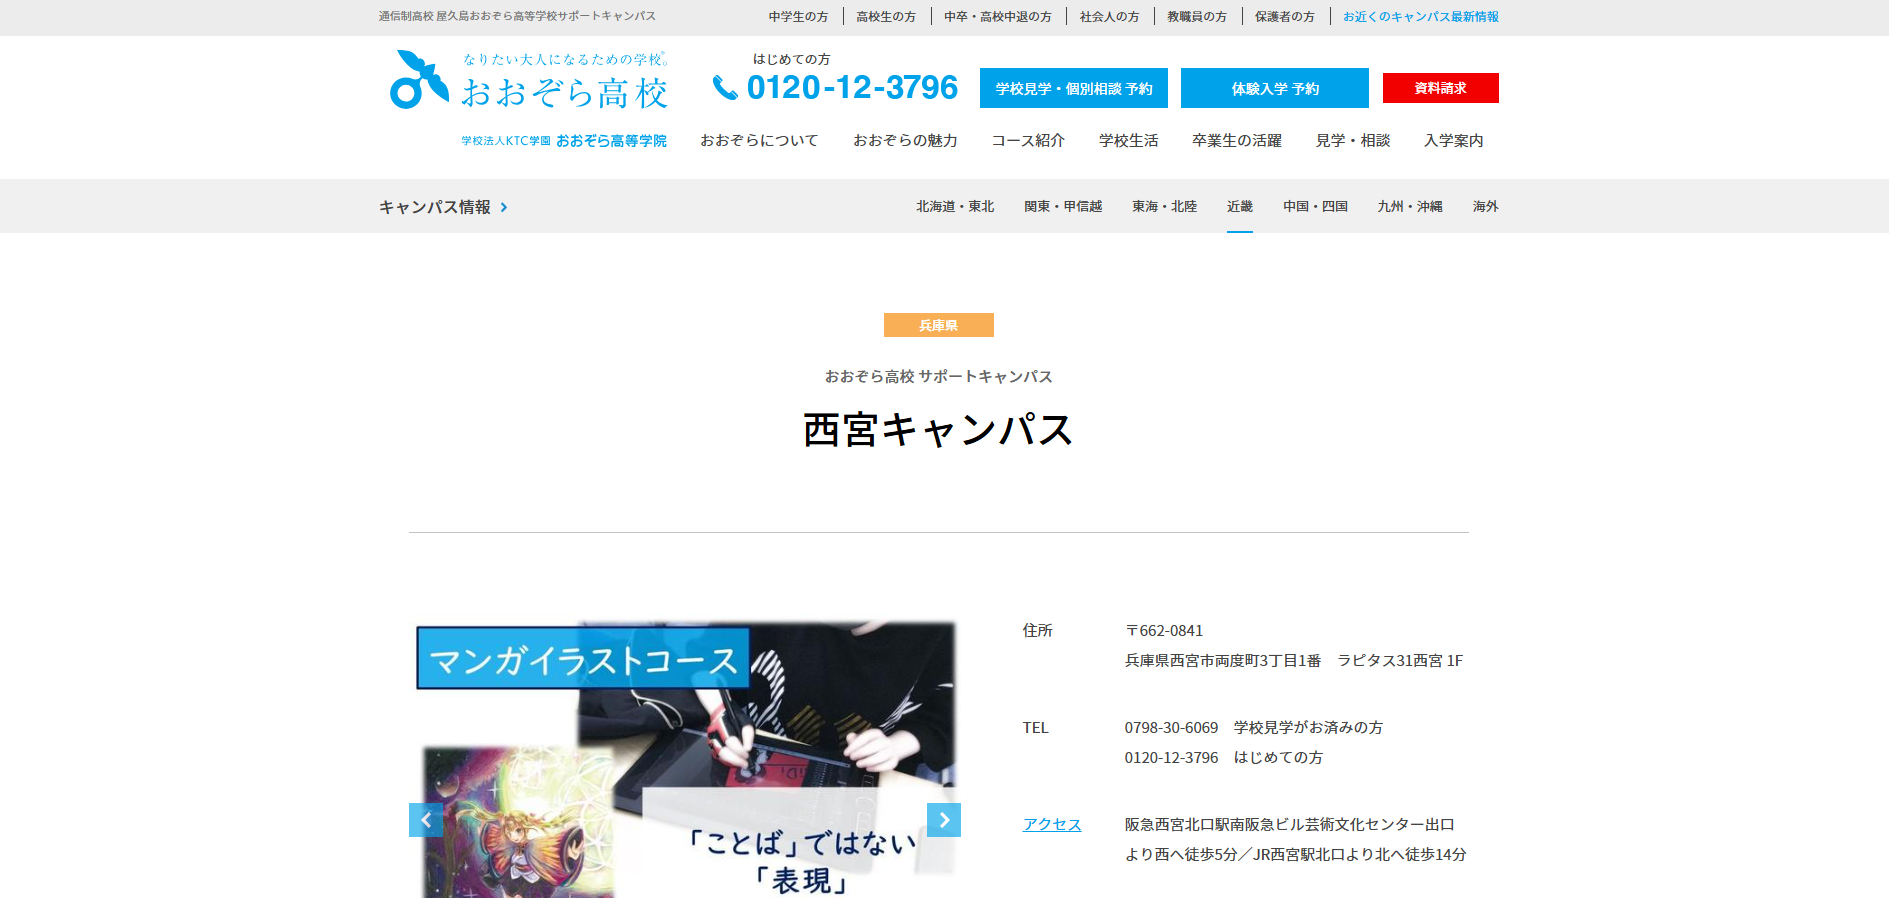1889x898 pixels.
Task: Go to previous slide with left arrow
Action: pyautogui.click(x=425, y=820)
